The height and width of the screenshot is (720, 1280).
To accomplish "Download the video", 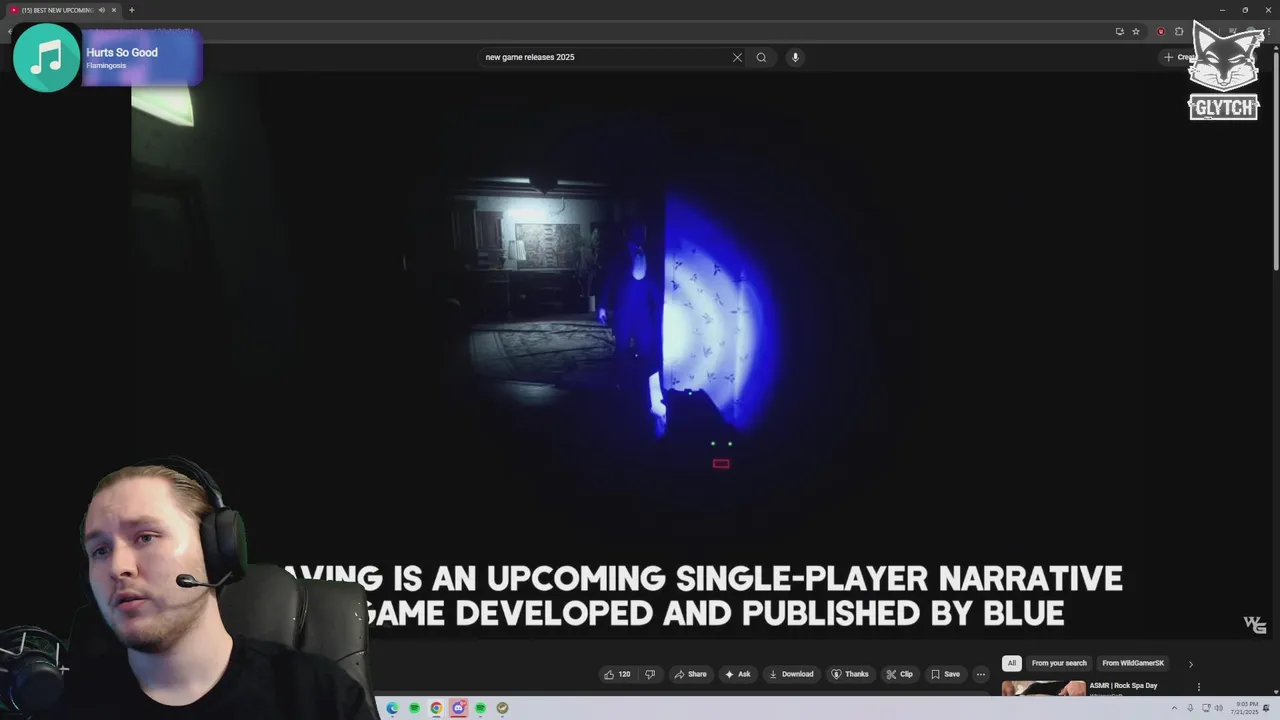I will tap(791, 674).
